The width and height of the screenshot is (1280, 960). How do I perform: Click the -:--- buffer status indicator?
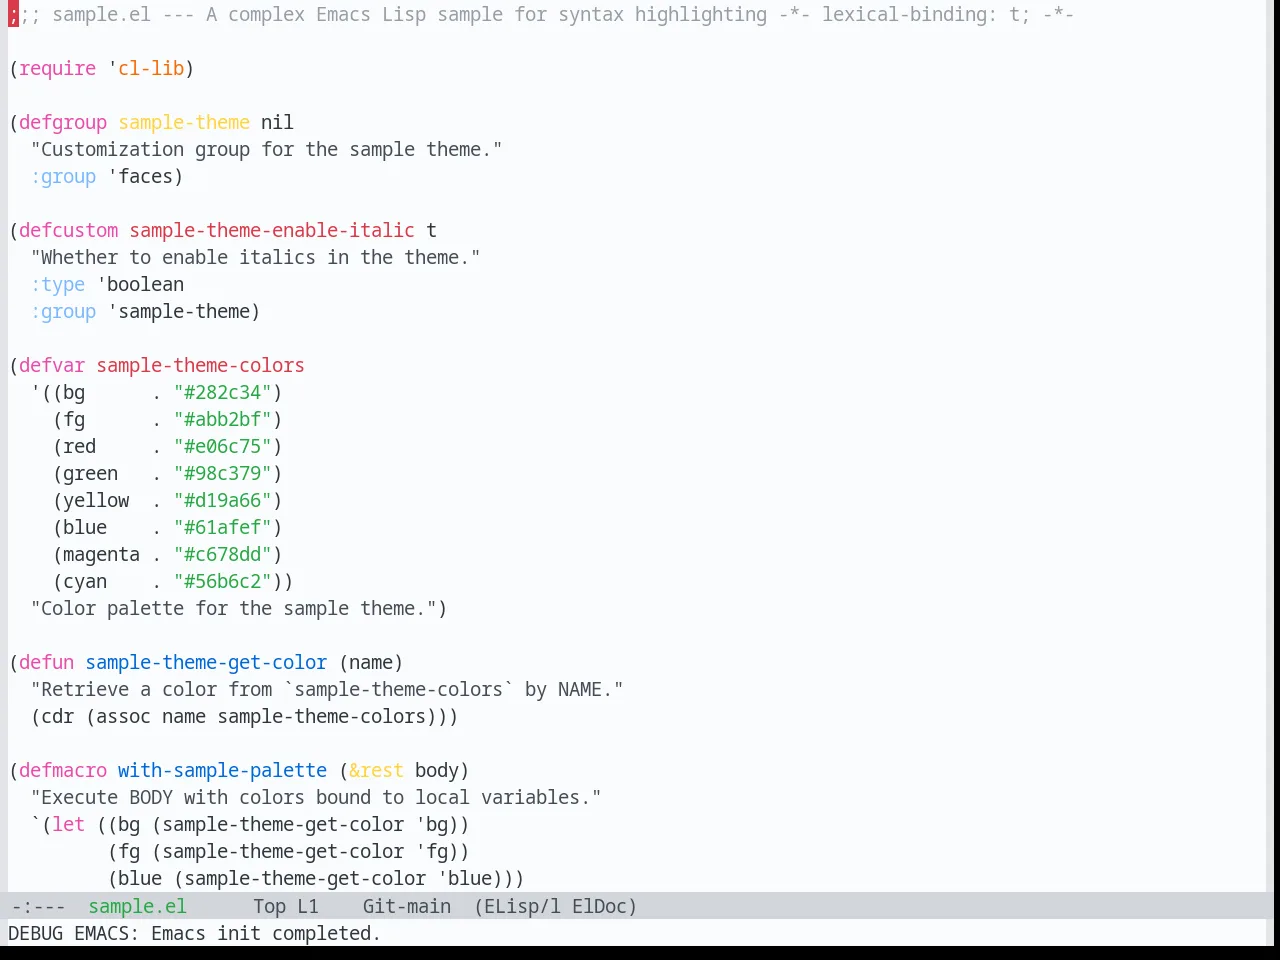pyautogui.click(x=38, y=906)
